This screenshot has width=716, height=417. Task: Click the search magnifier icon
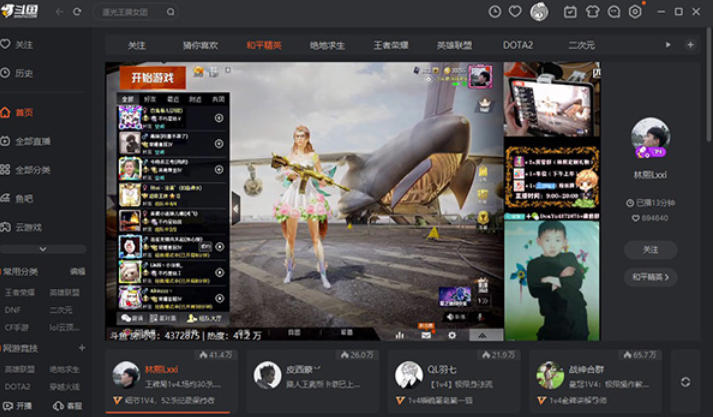[x=170, y=12]
